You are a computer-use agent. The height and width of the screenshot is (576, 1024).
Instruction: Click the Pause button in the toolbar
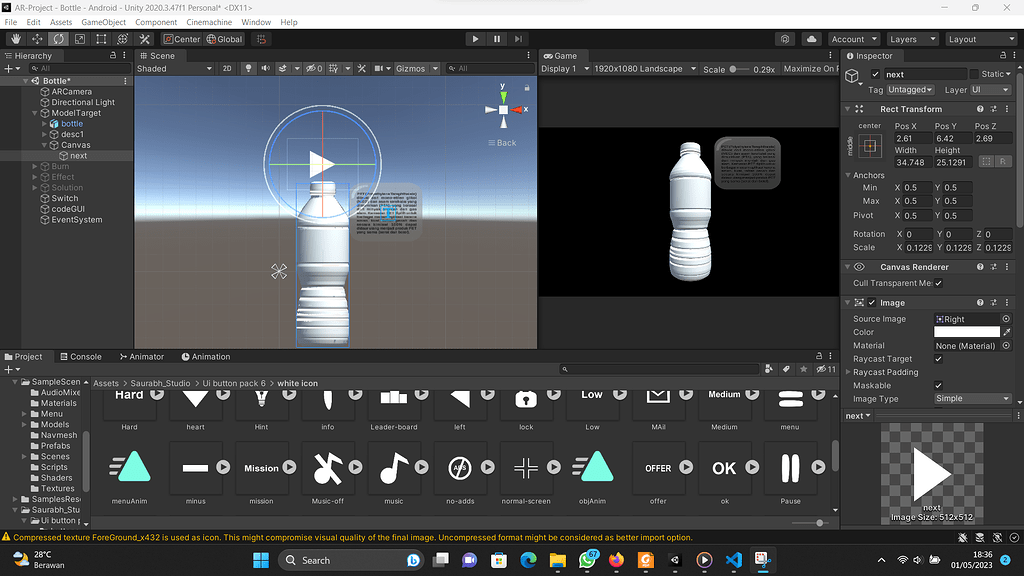coord(495,38)
